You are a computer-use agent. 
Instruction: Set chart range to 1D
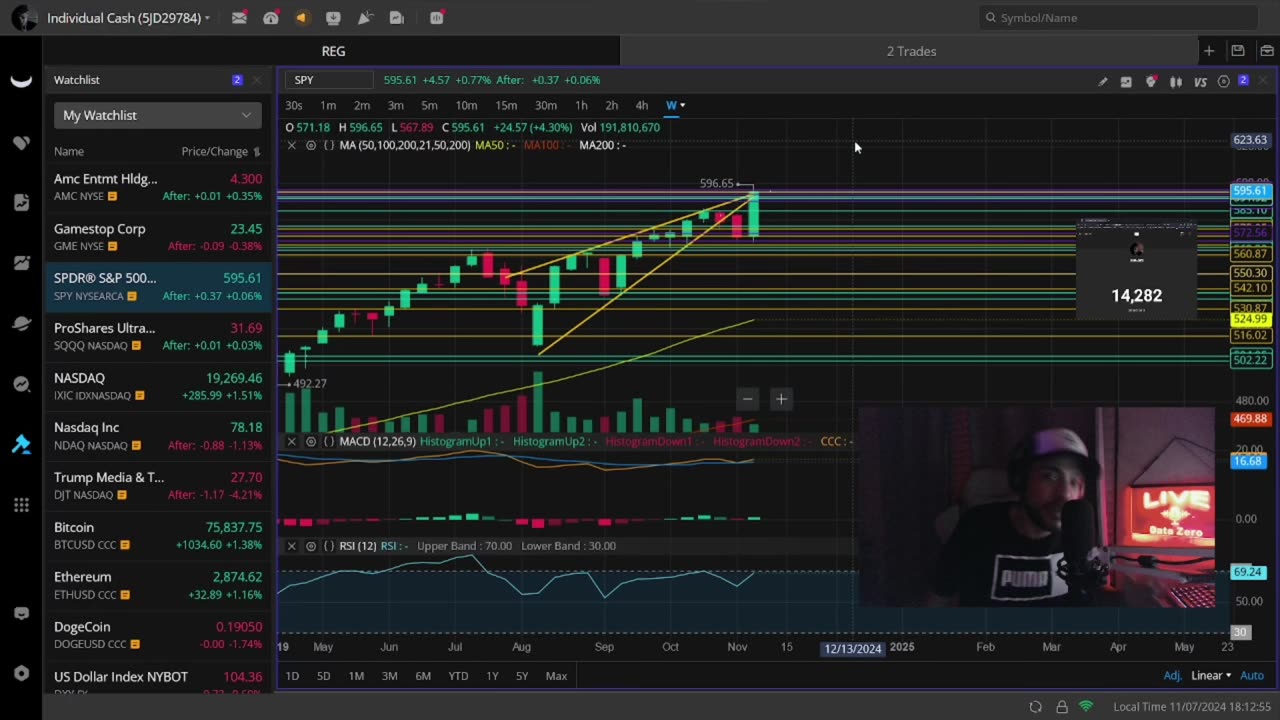tap(292, 676)
